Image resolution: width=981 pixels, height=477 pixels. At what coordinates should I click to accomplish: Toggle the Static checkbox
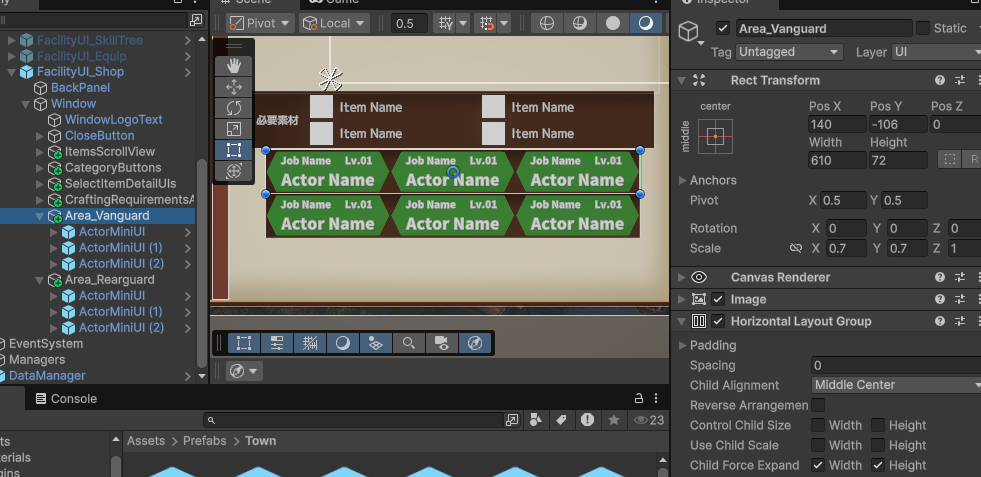[x=923, y=29]
